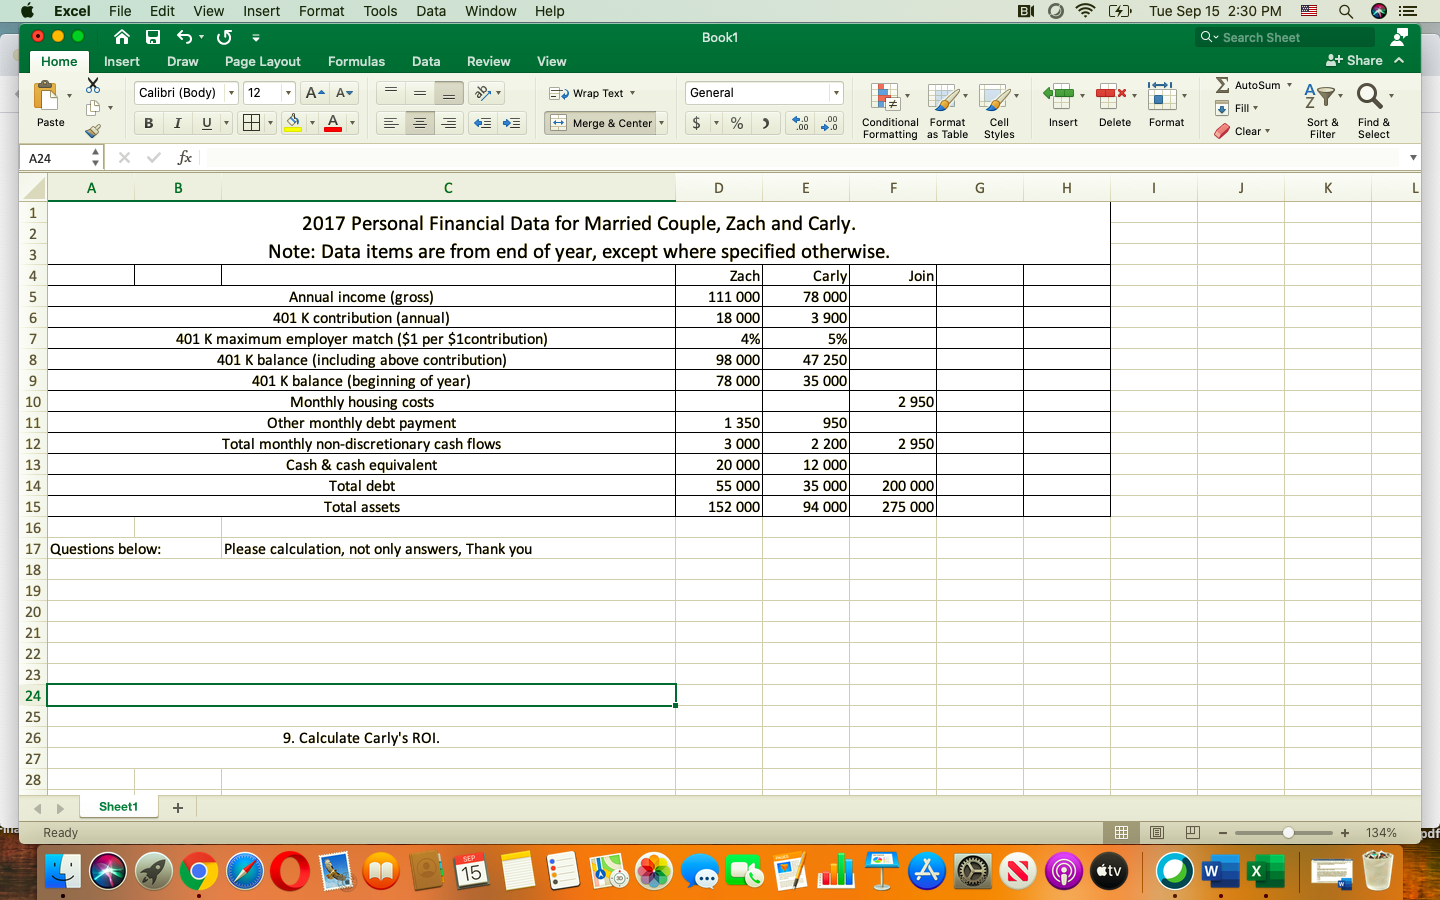Image resolution: width=1440 pixels, height=900 pixels.
Task: Select the AutoSum icon
Action: click(x=1230, y=85)
